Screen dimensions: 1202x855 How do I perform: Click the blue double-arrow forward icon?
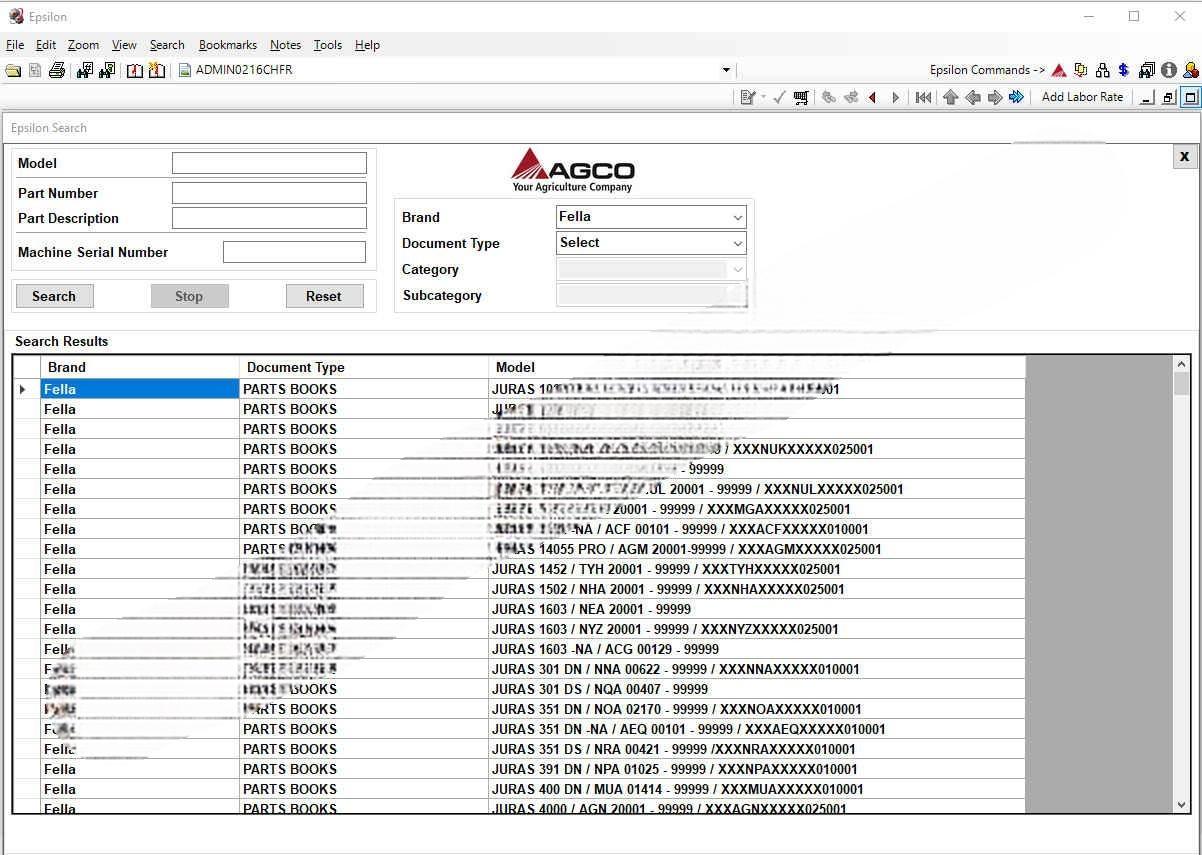pyautogui.click(x=1016, y=97)
